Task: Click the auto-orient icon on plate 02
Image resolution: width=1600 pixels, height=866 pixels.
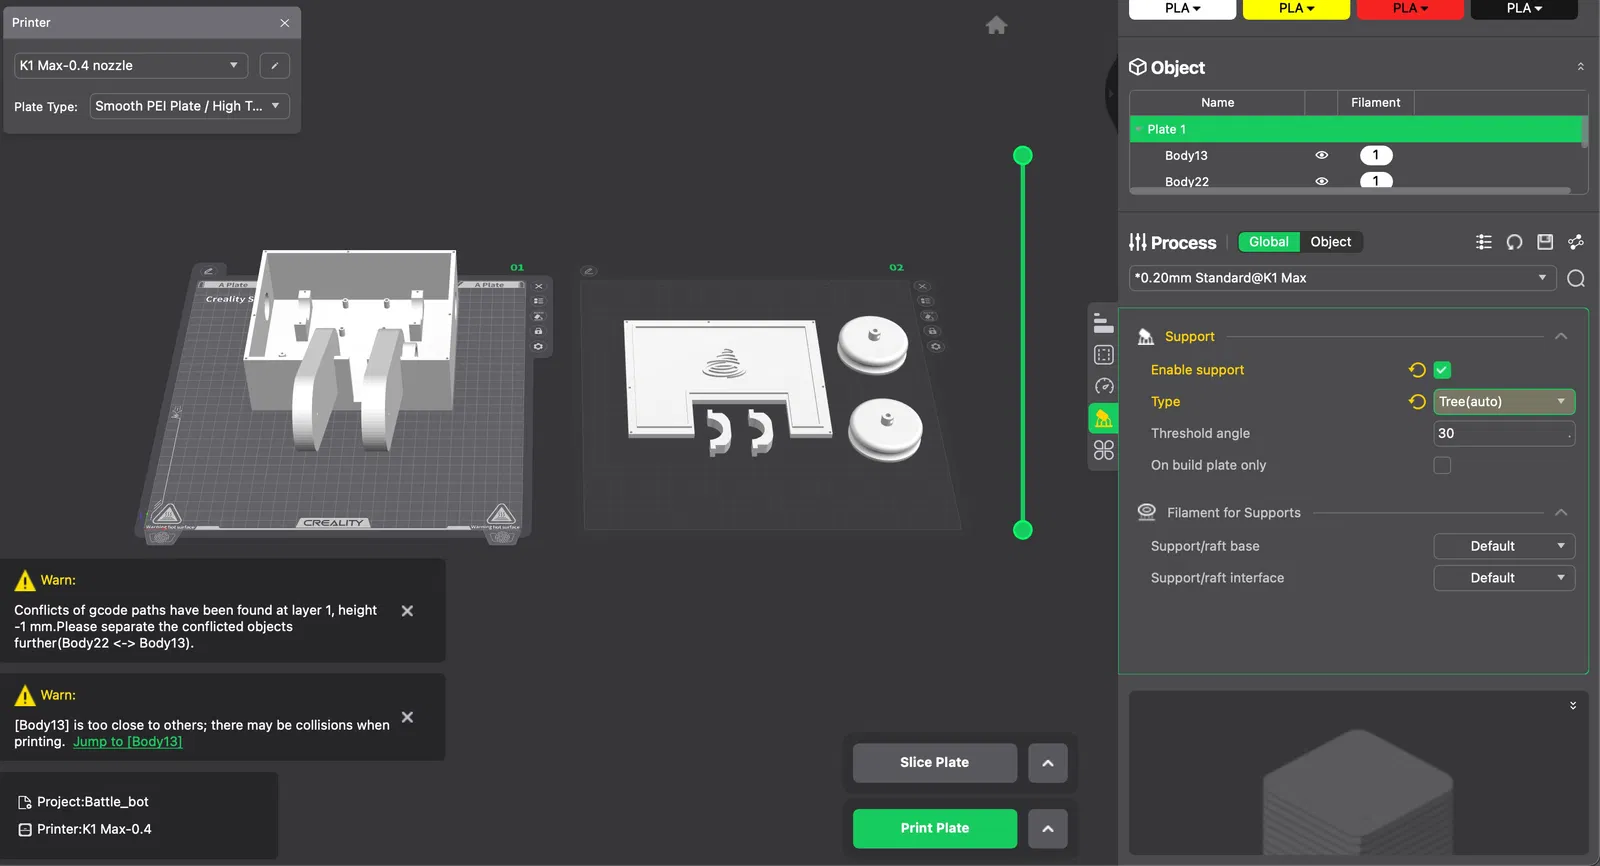Action: [x=929, y=316]
